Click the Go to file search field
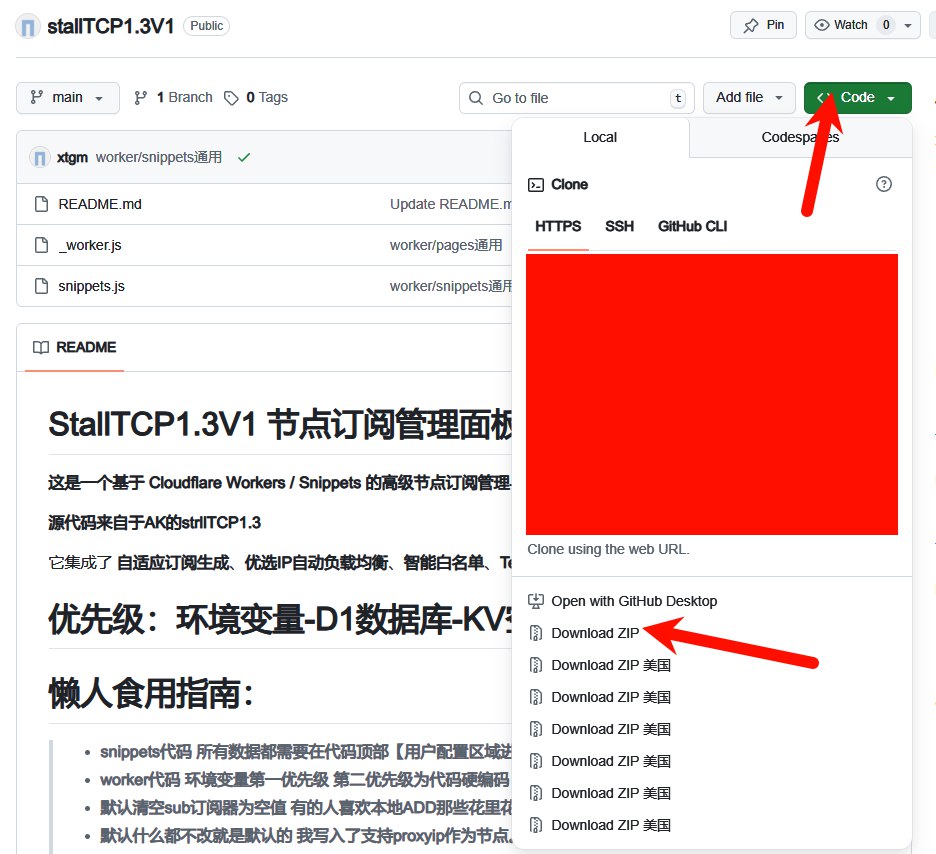The height and width of the screenshot is (854, 936). (575, 98)
